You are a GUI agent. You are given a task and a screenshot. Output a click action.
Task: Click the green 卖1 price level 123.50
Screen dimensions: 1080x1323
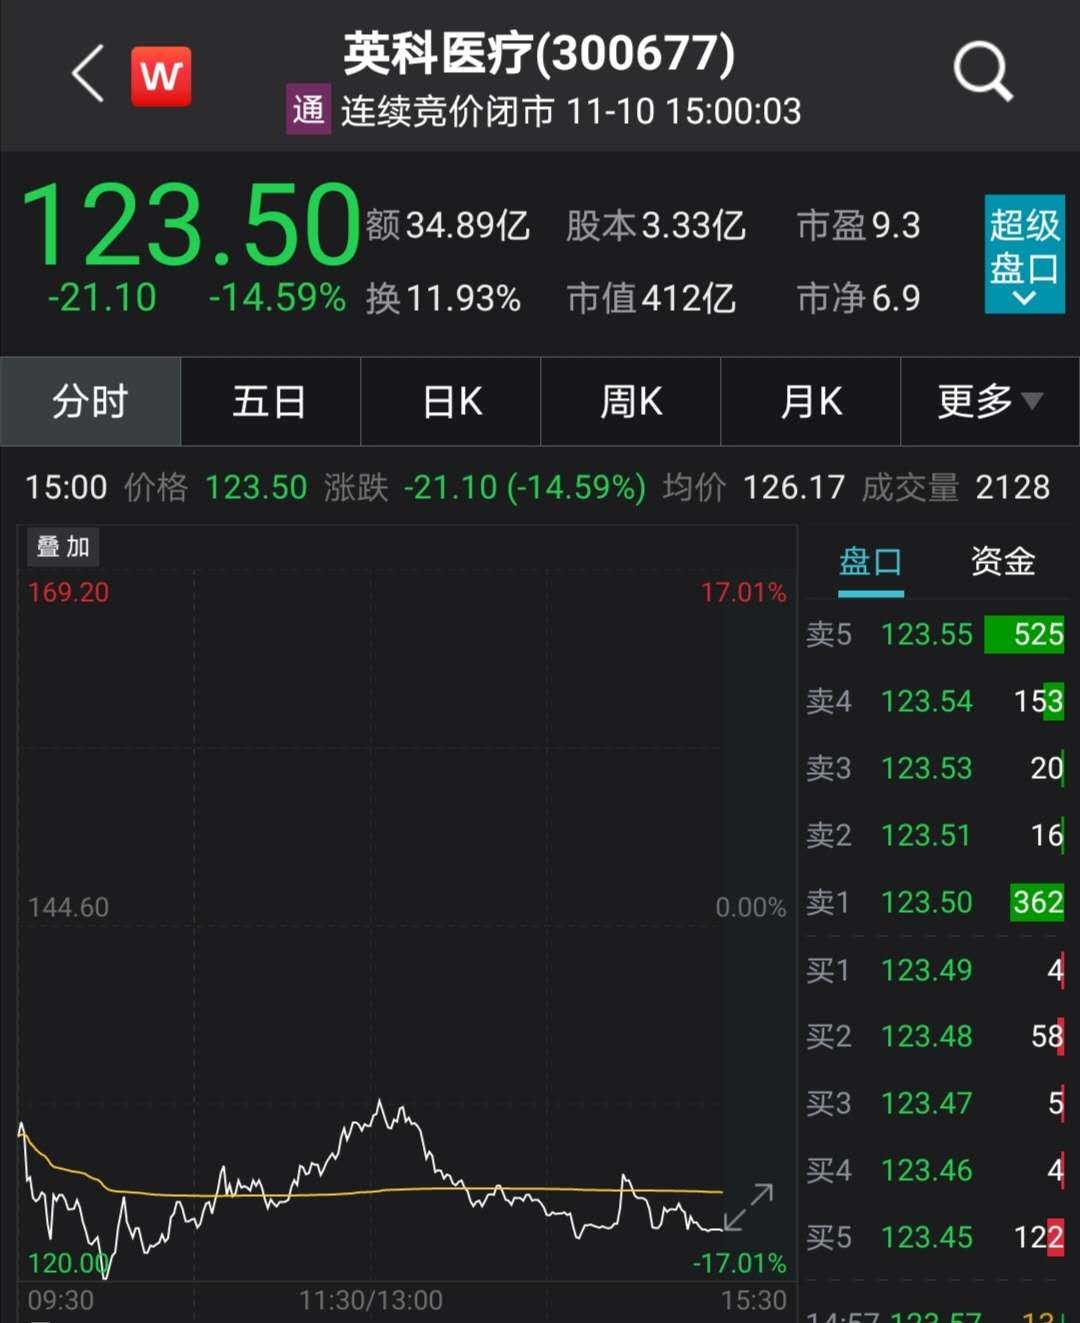coord(926,902)
